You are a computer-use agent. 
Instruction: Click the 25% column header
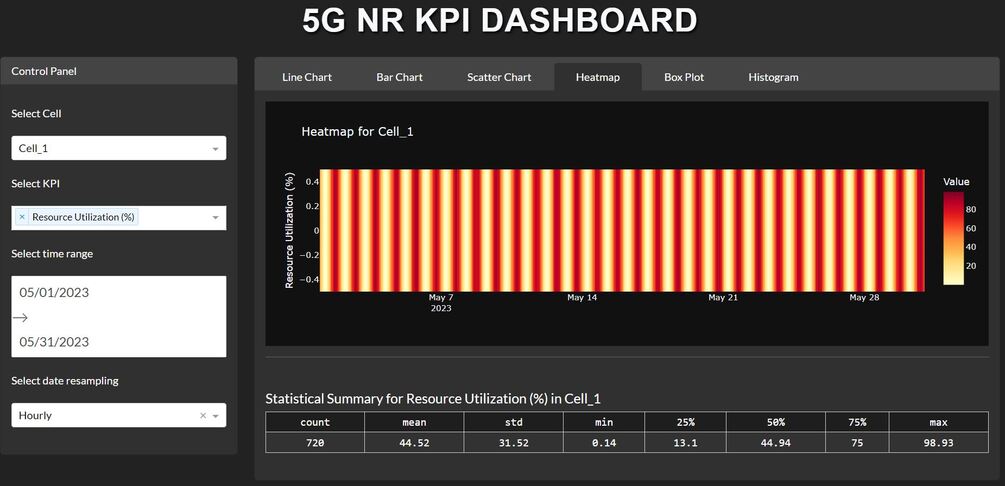685,422
